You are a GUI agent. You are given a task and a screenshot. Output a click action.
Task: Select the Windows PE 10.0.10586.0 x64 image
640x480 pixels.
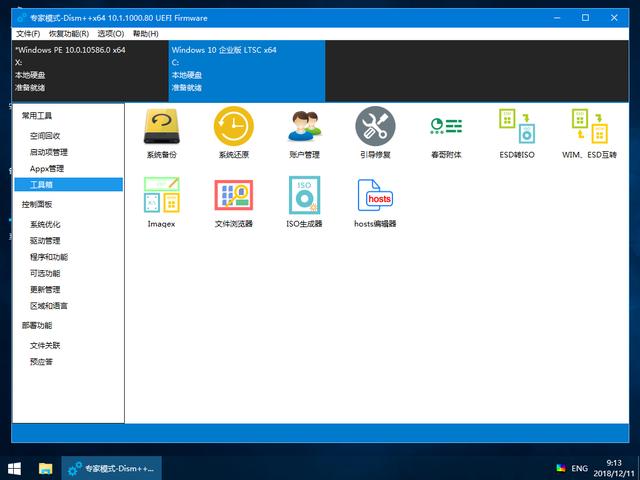point(90,71)
